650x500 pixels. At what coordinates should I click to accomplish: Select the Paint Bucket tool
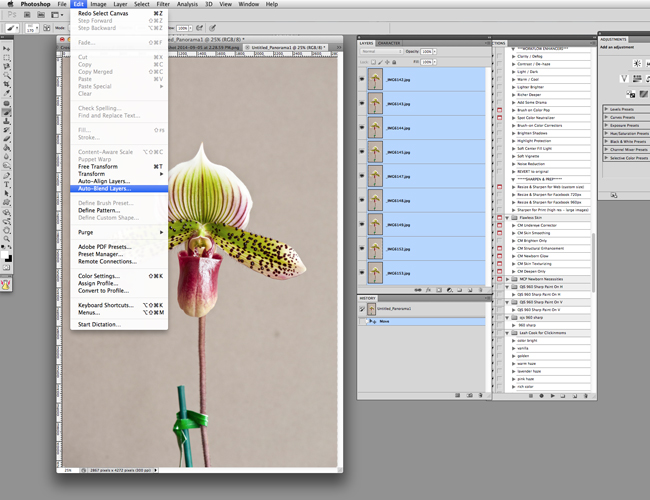pyautogui.click(x=7, y=148)
